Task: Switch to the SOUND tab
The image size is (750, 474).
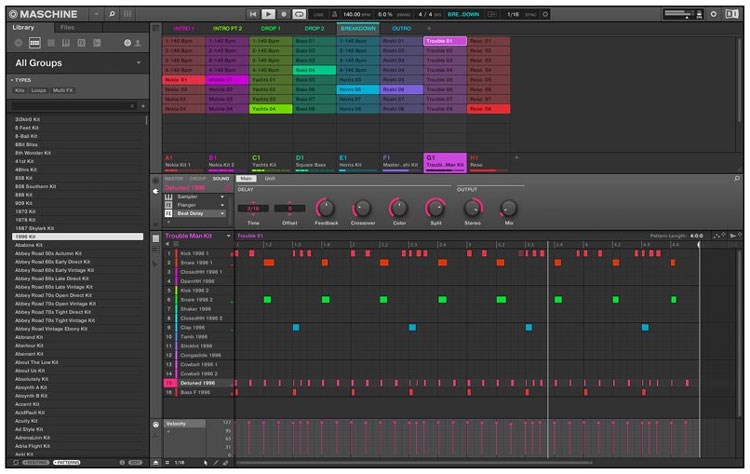Action: coord(221,179)
